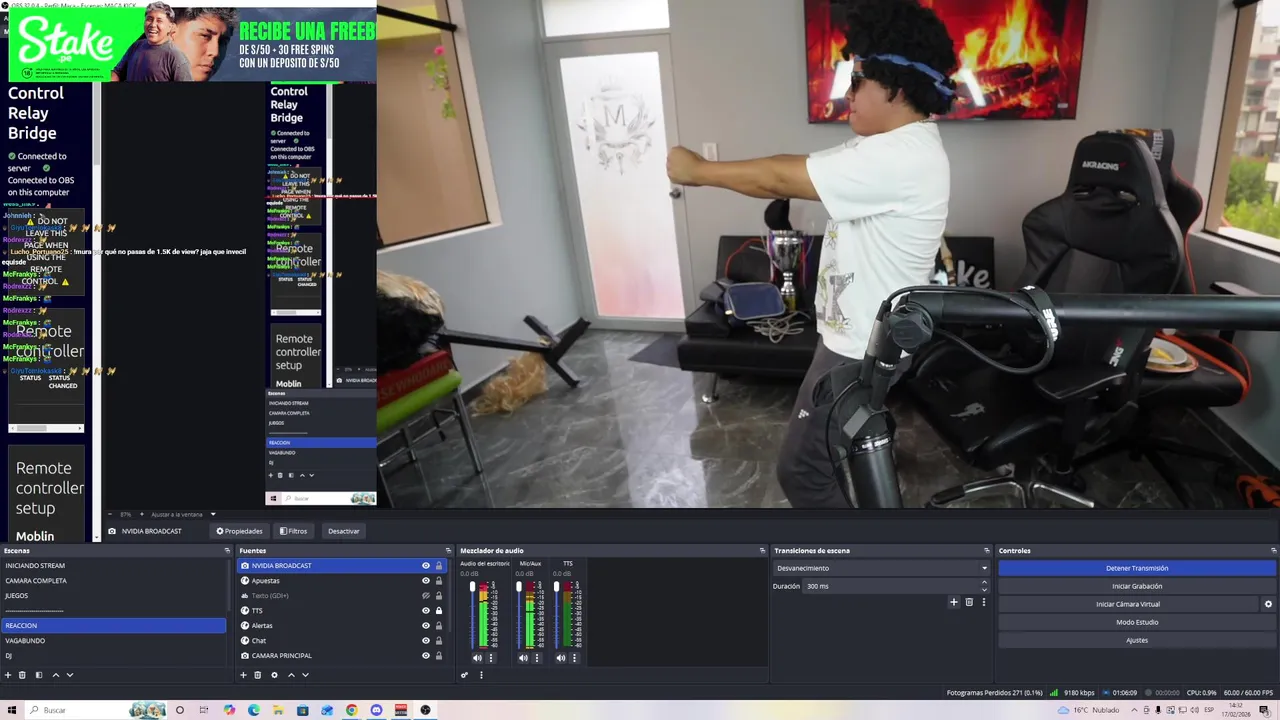This screenshot has width=1280, height=720.
Task: Open virtual camera settings gear
Action: coord(1268,604)
